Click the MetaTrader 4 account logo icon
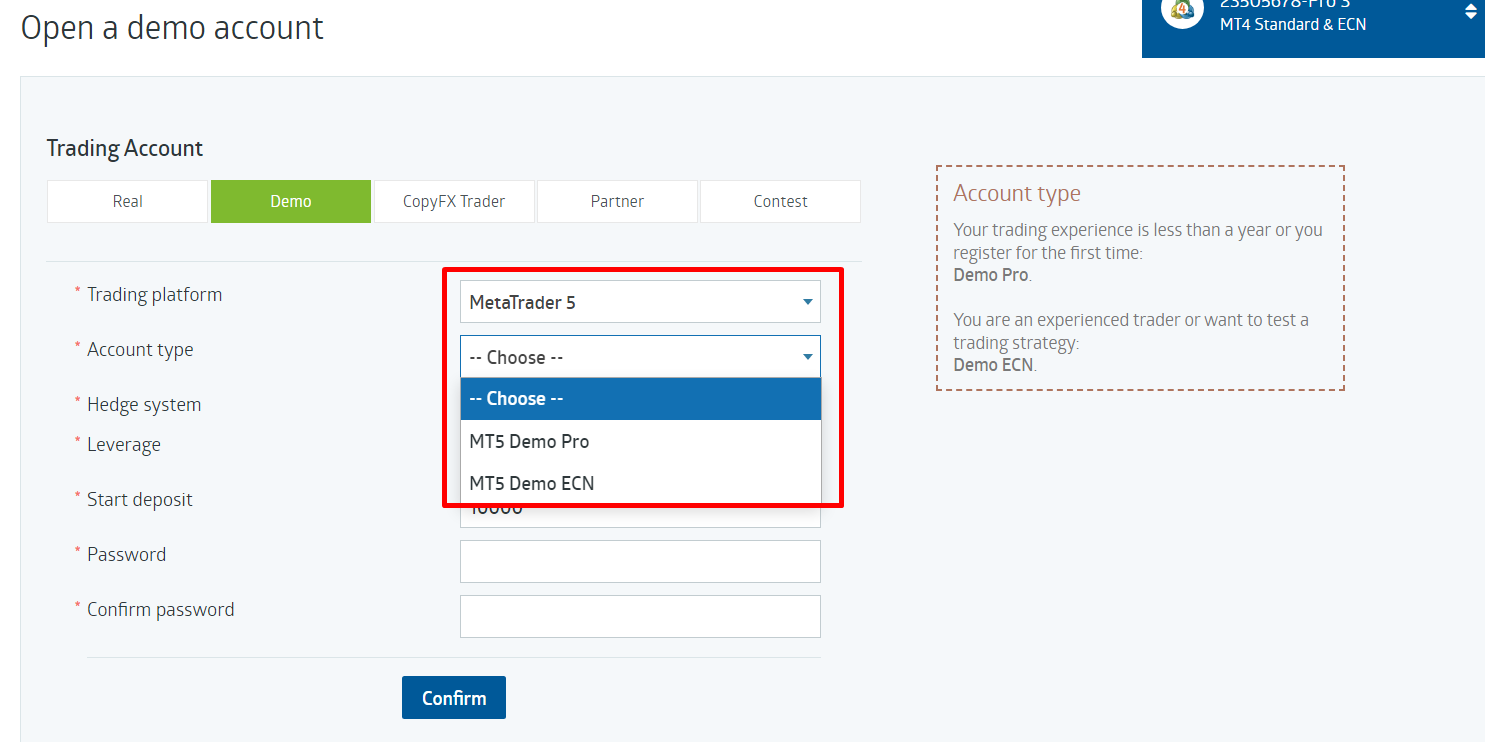Viewport: 1485px width, 742px height. (x=1183, y=10)
